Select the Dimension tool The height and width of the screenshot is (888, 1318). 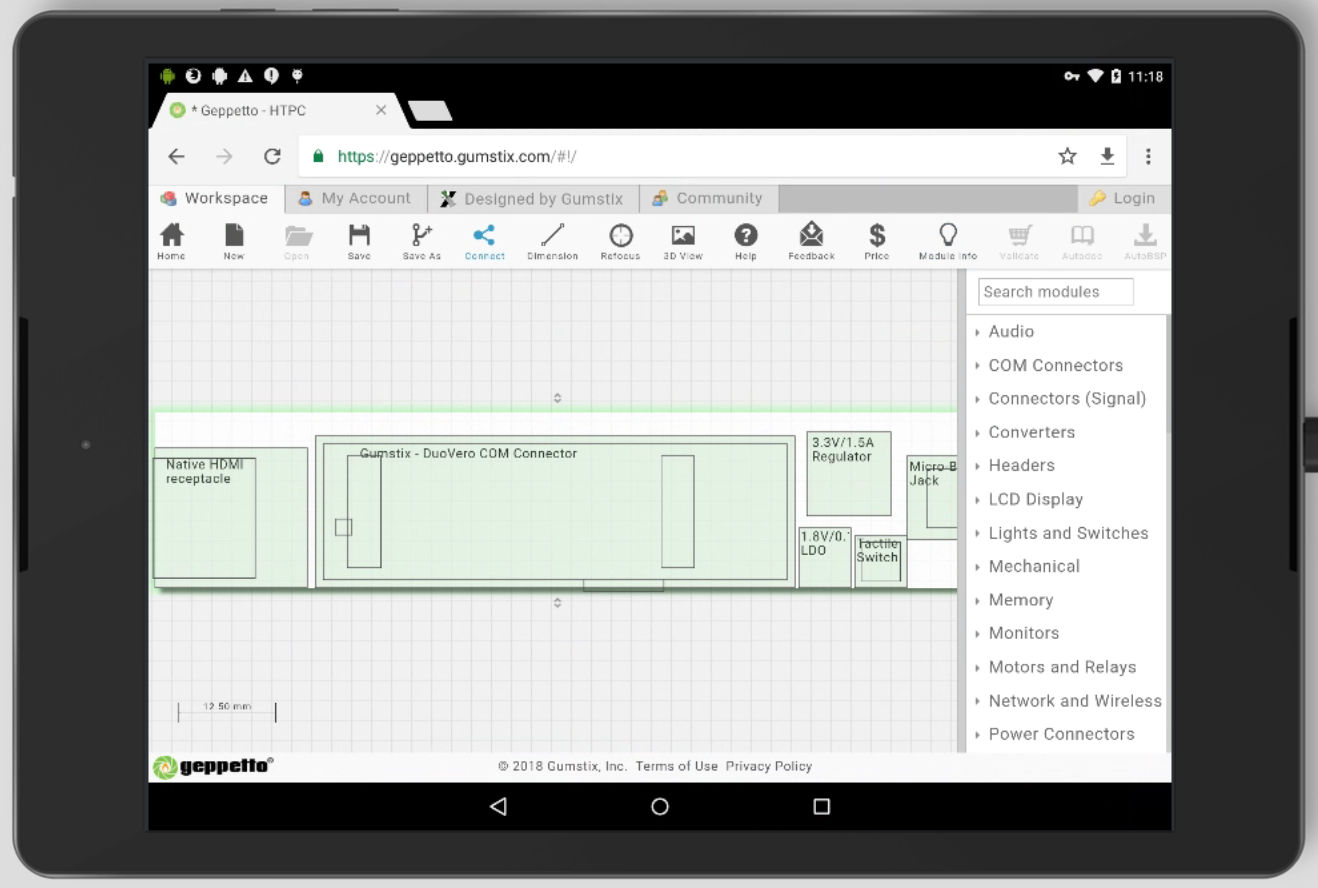tap(552, 241)
